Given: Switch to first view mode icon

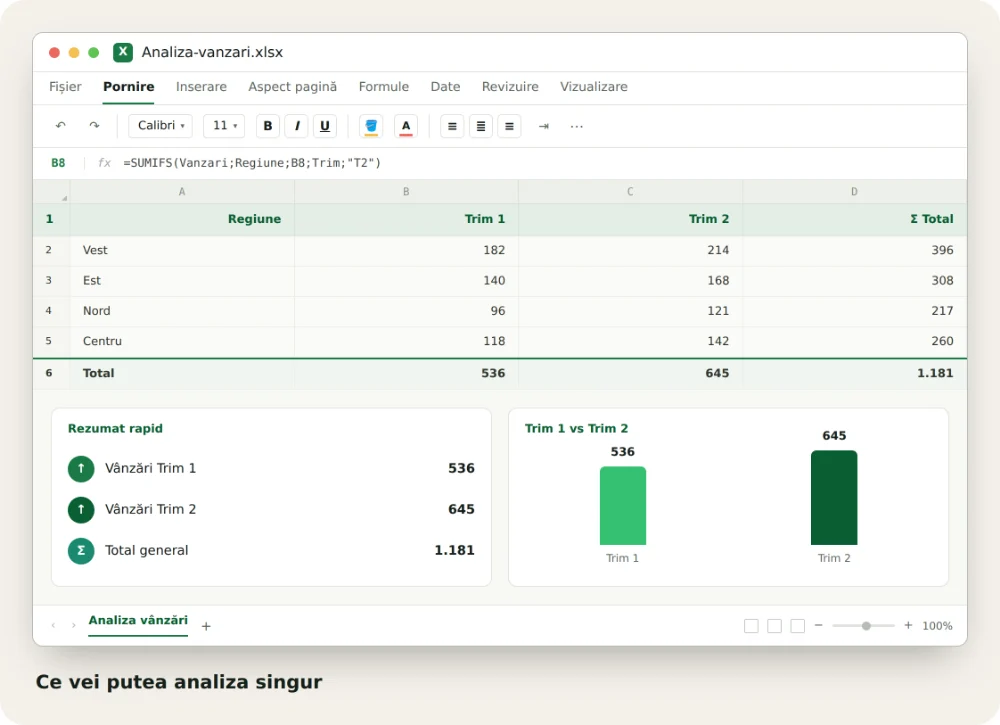Looking at the screenshot, I should click(751, 626).
